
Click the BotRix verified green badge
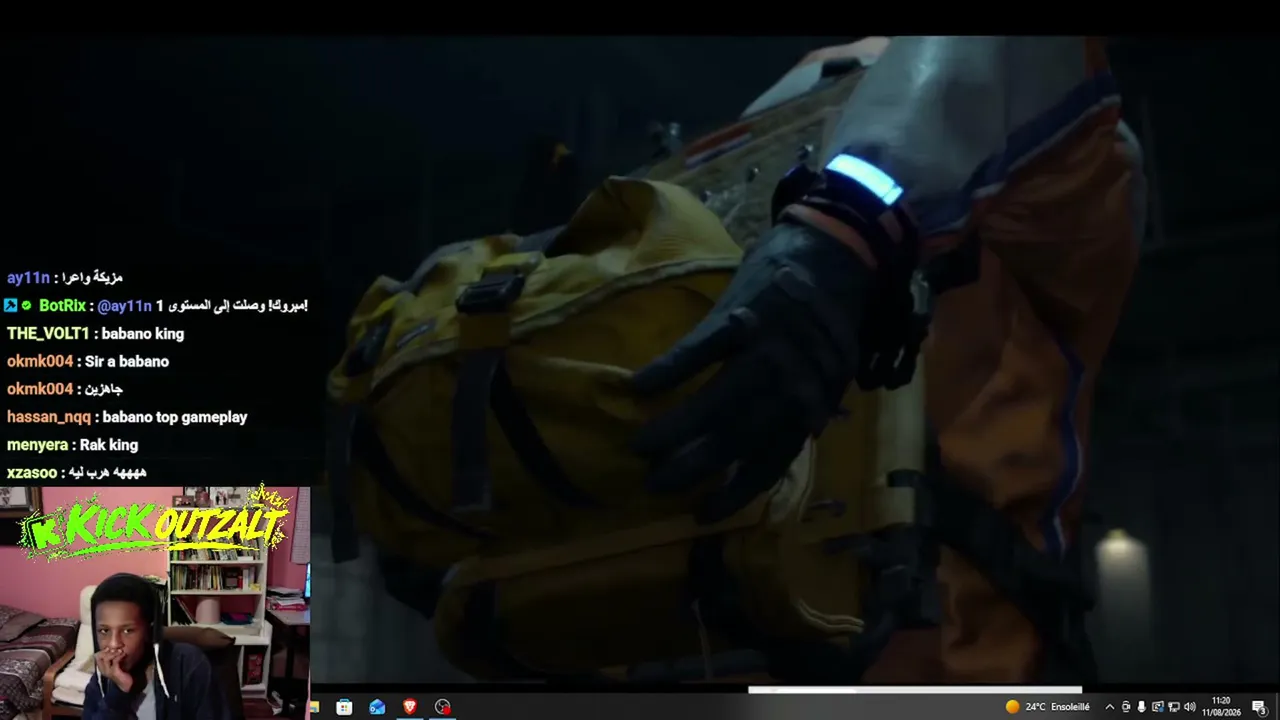tap(27, 305)
